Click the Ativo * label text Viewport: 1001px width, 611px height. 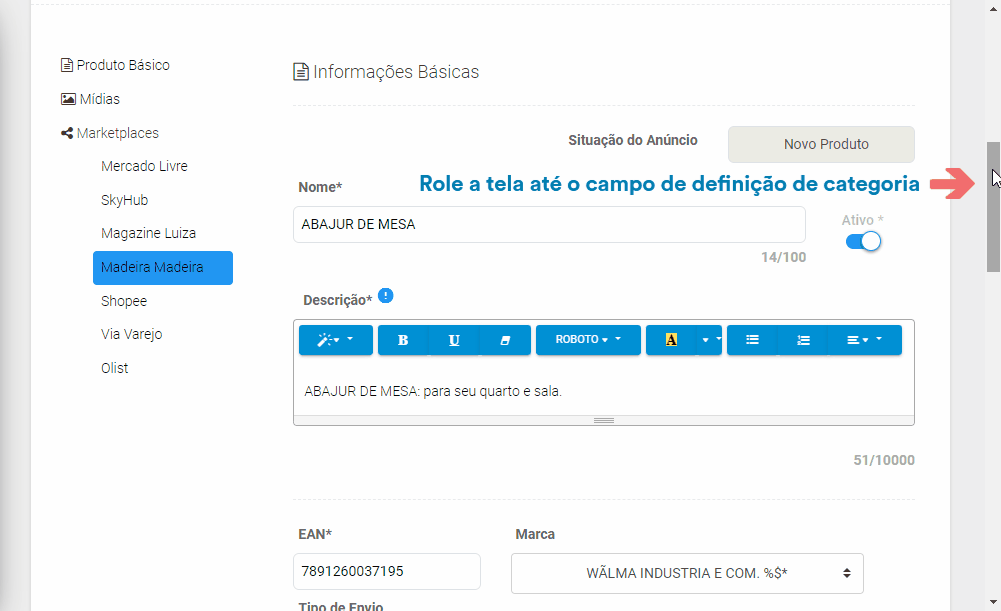pyautogui.click(x=862, y=220)
